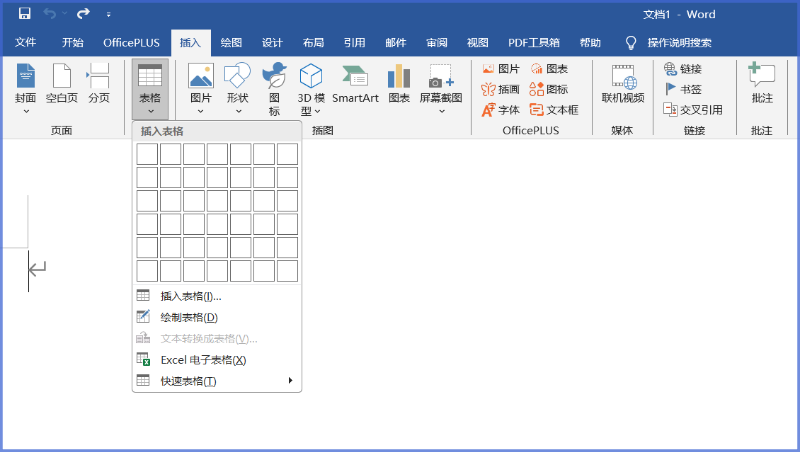Image resolution: width=800 pixels, height=452 pixels.
Task: Save the document using the save icon
Action: tap(25, 14)
